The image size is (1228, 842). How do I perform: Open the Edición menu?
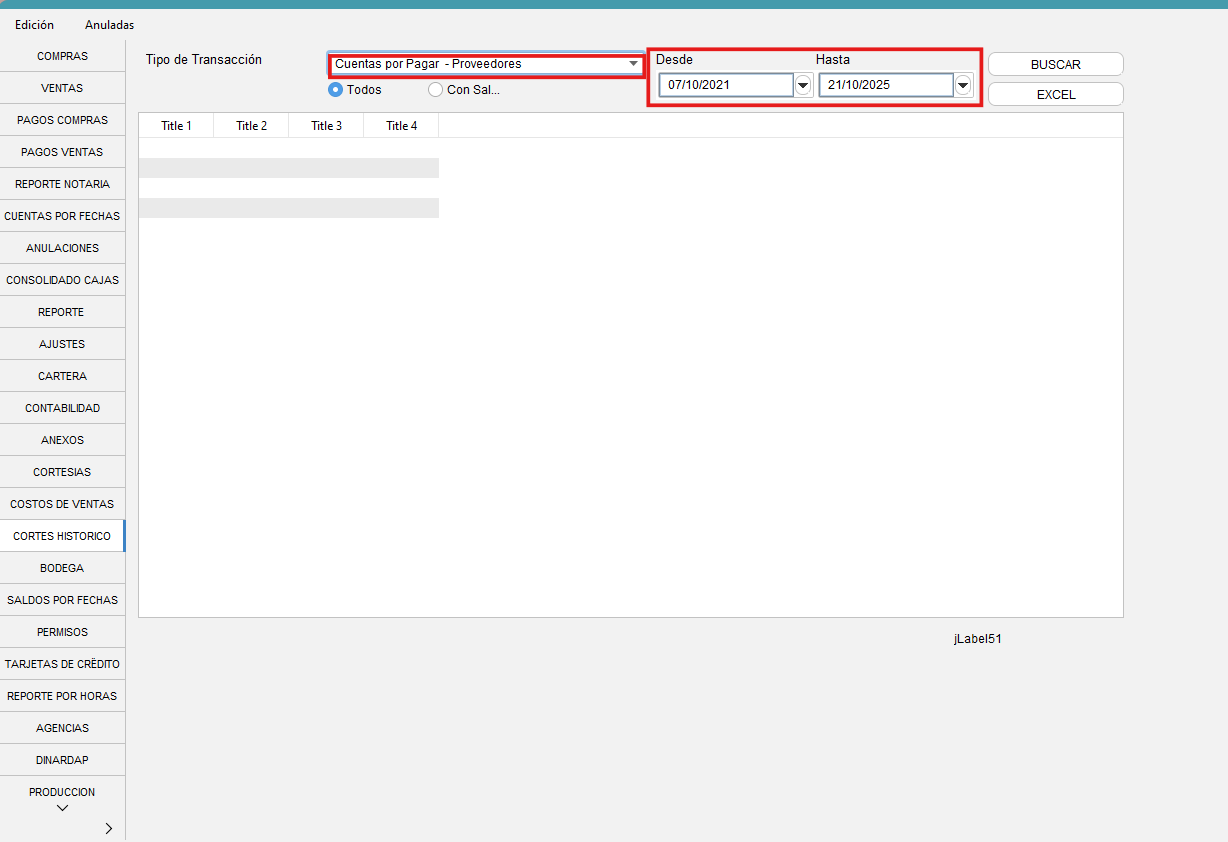34,25
